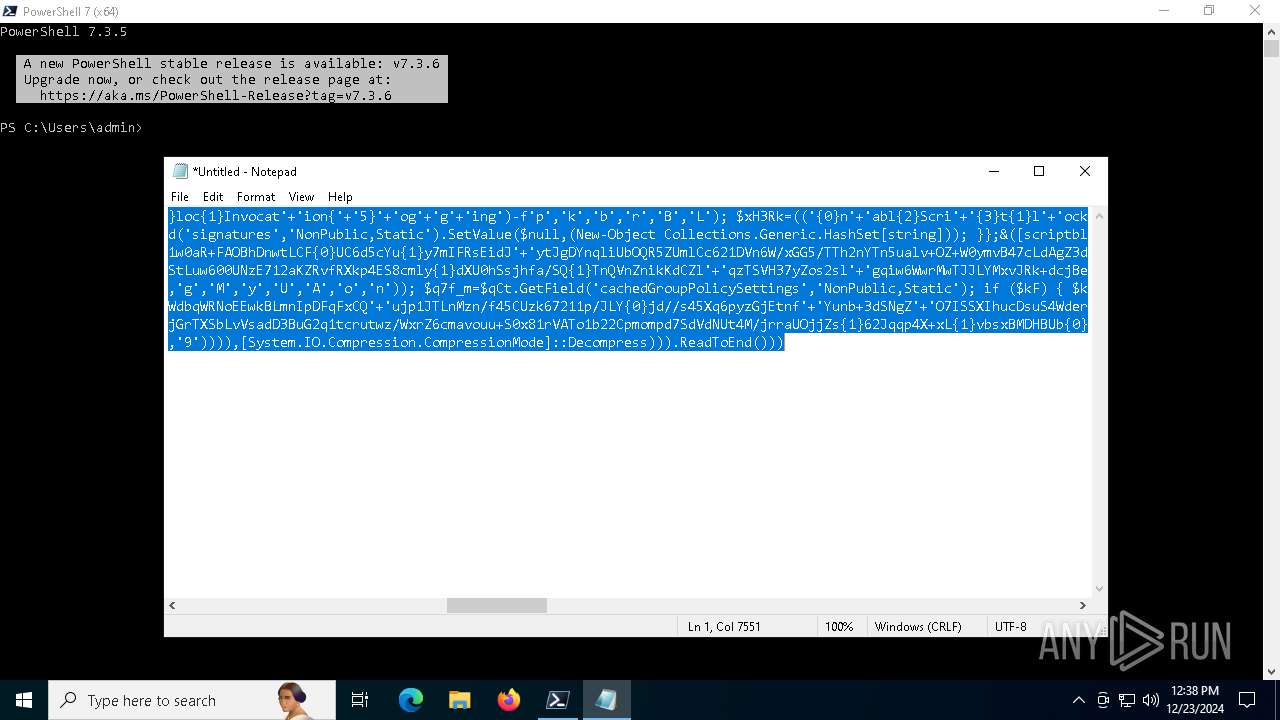Click the Notepad title bar icon

(180, 171)
